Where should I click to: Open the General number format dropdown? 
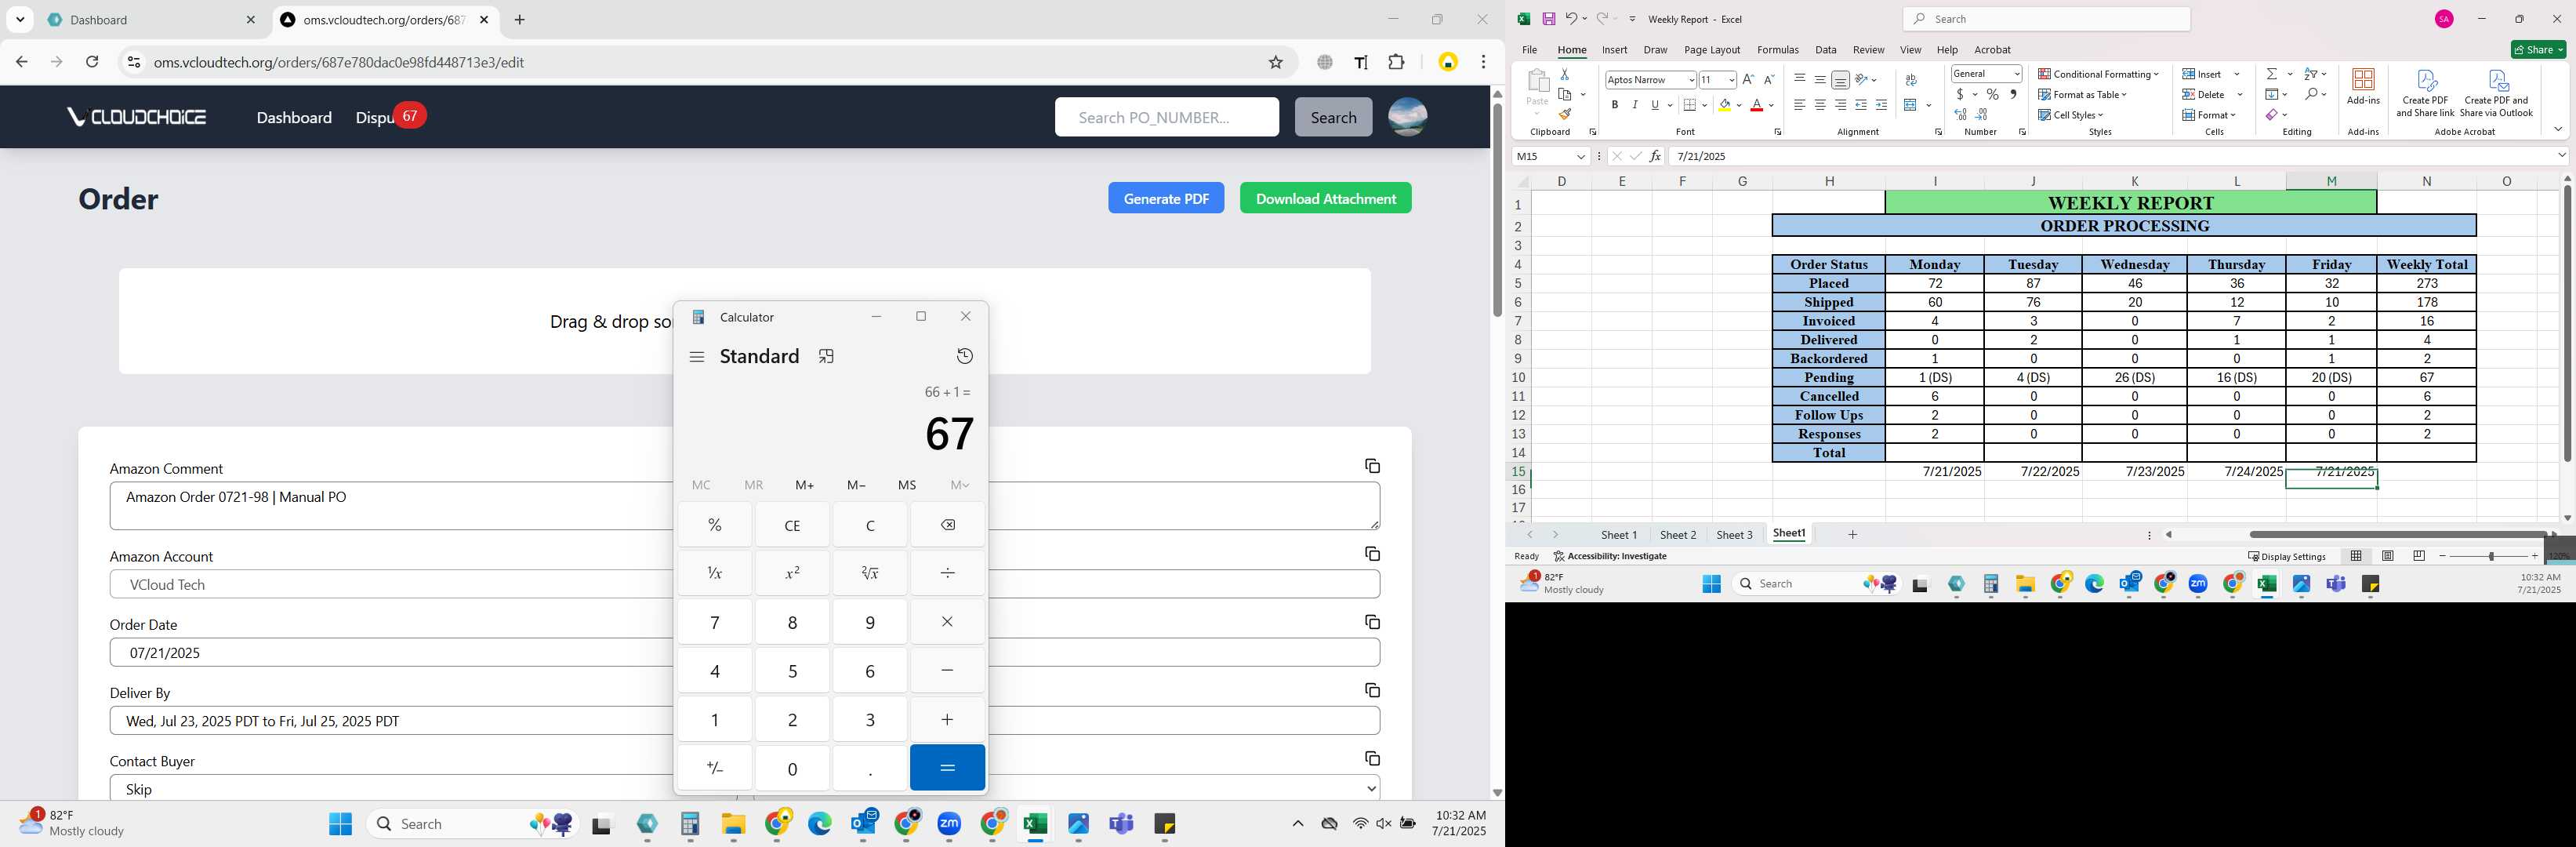coord(2016,74)
